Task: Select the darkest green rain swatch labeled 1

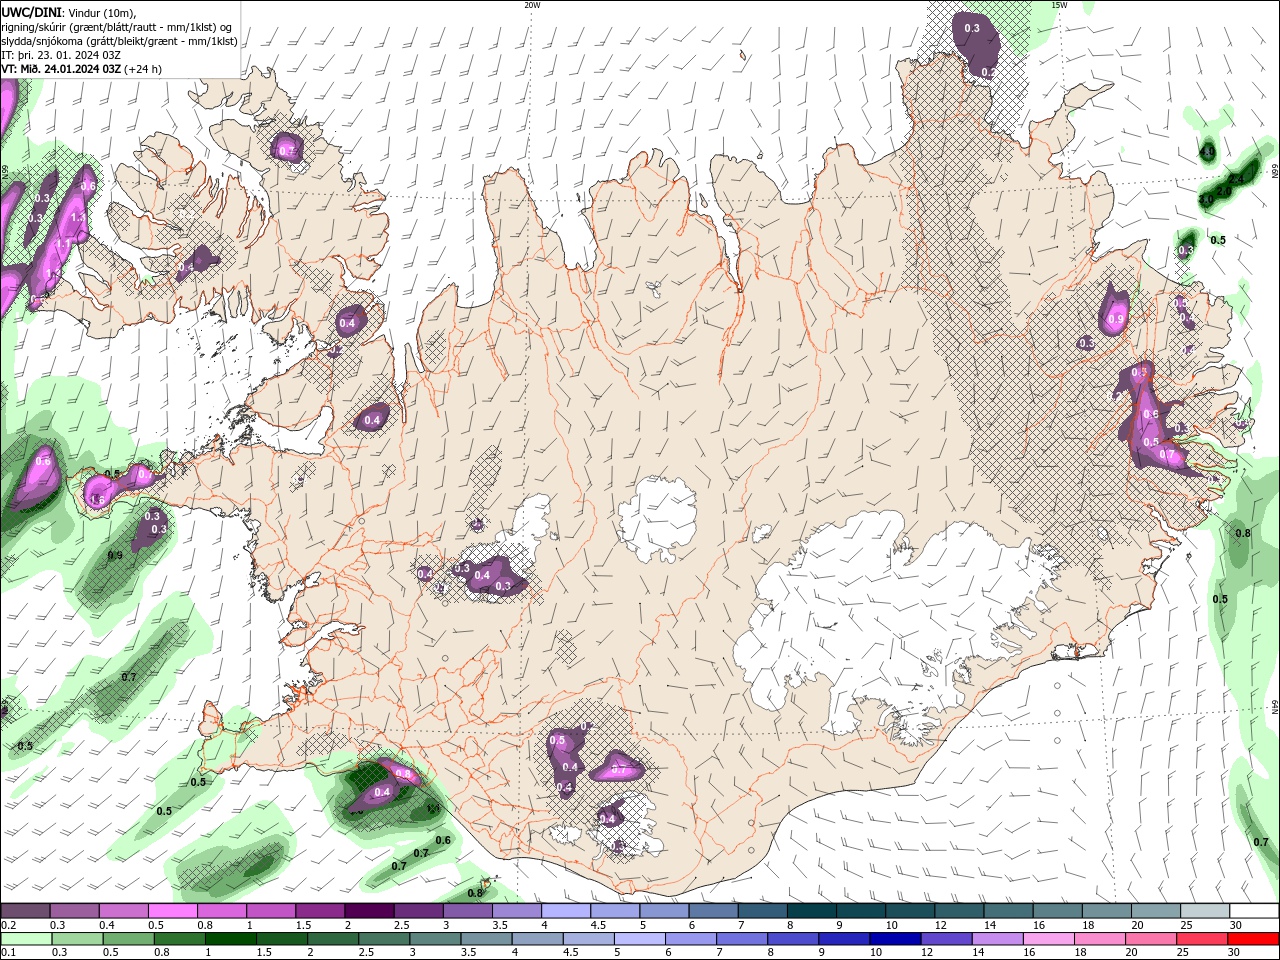Action: coord(230,939)
